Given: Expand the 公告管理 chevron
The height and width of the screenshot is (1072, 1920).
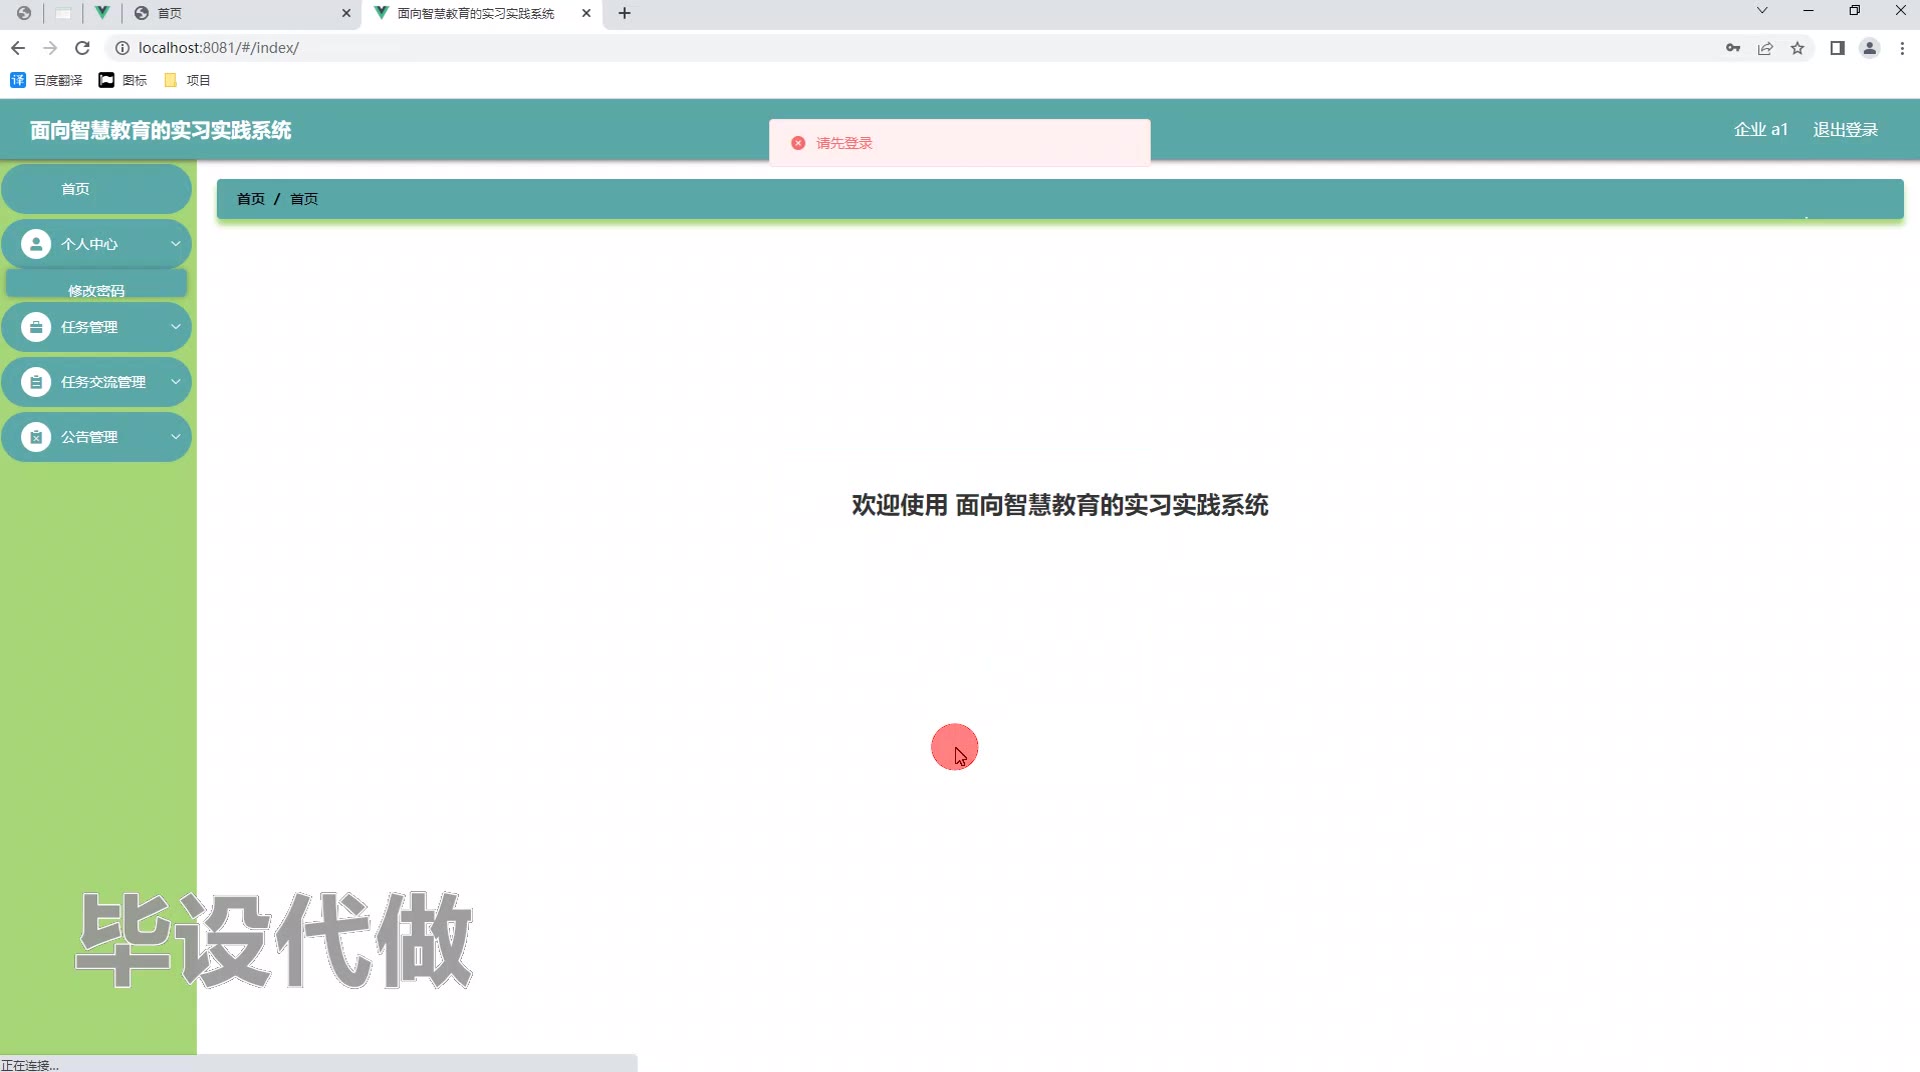Looking at the screenshot, I should coord(175,437).
